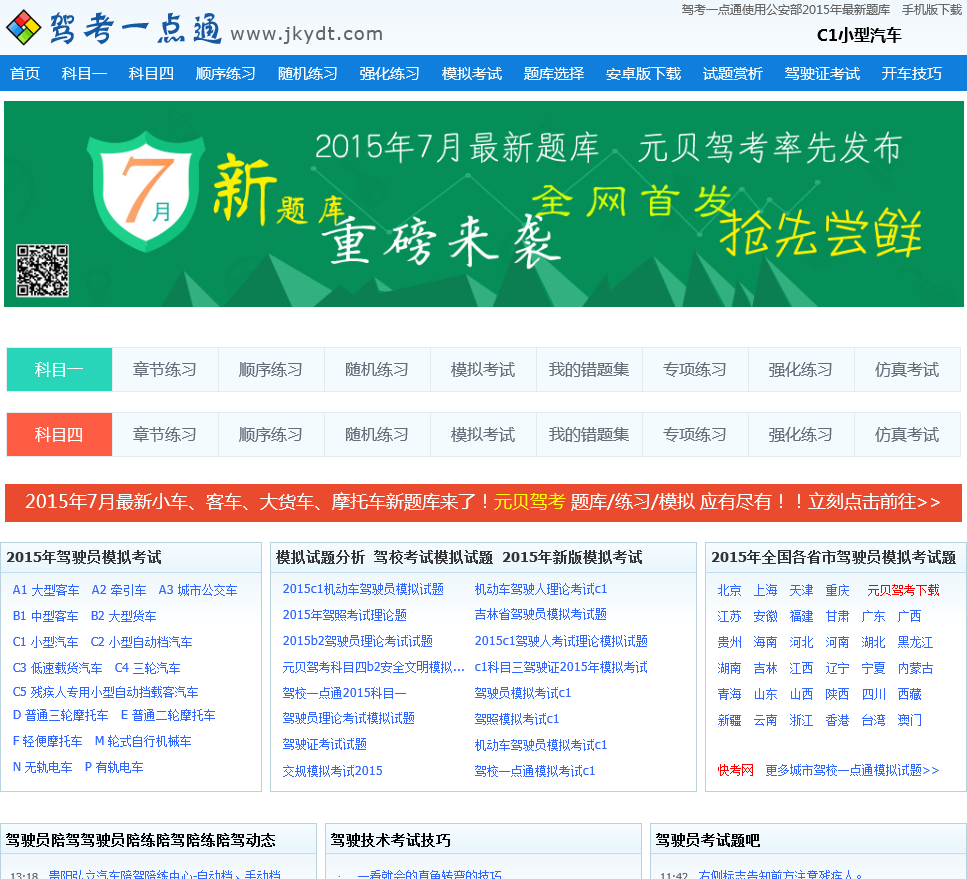The height and width of the screenshot is (879, 967).
Task: Click the 手机版下载 link at top right
Action: (932, 10)
